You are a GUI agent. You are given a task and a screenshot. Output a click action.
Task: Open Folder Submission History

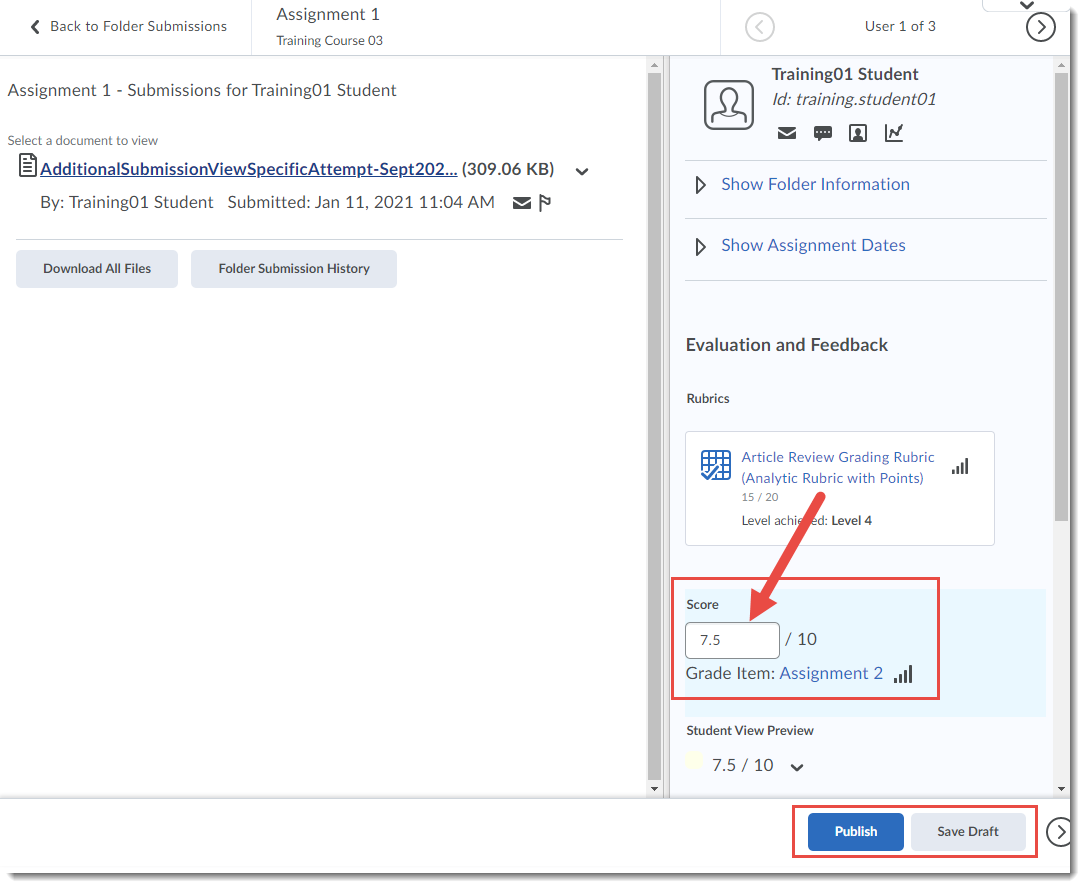293,268
